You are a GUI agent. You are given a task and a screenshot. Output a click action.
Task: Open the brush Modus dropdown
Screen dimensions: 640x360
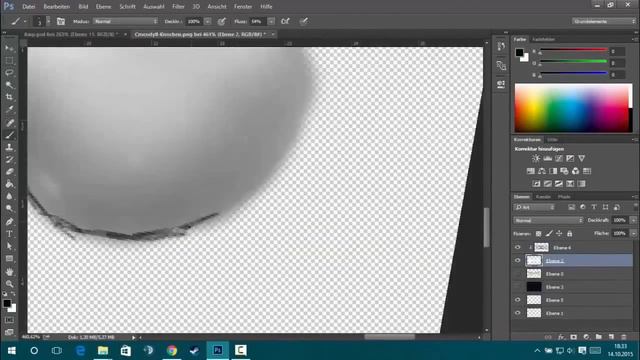pos(125,21)
